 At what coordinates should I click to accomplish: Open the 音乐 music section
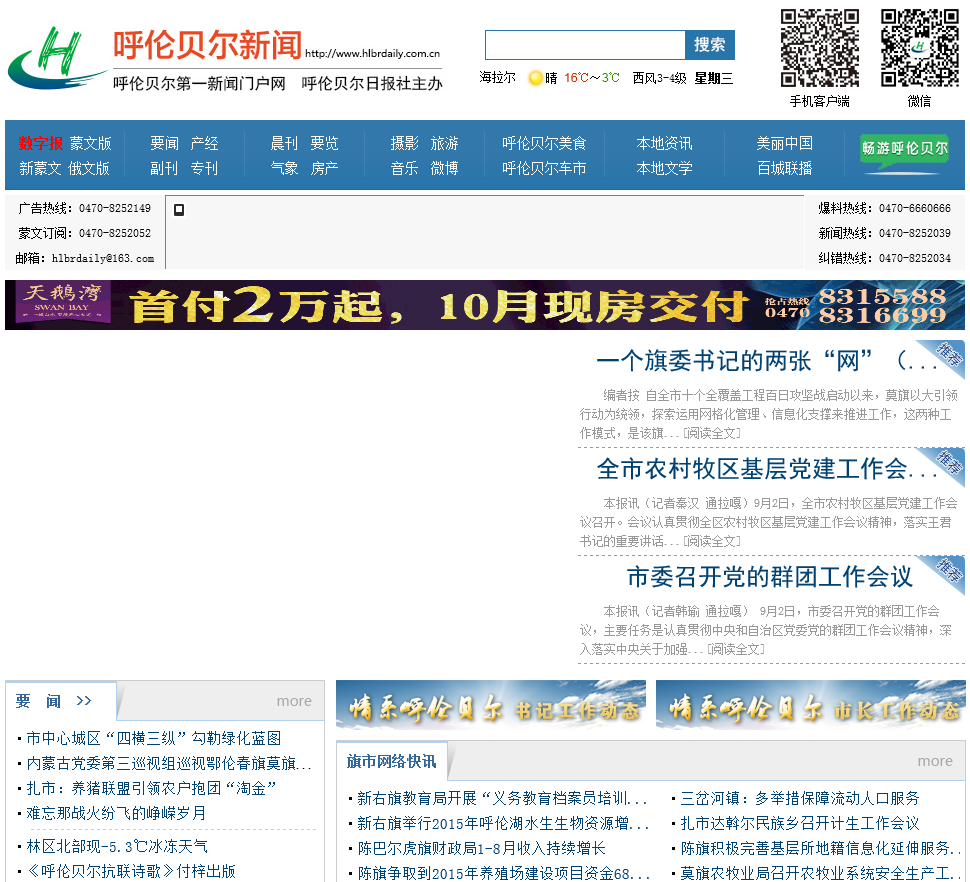click(x=405, y=168)
